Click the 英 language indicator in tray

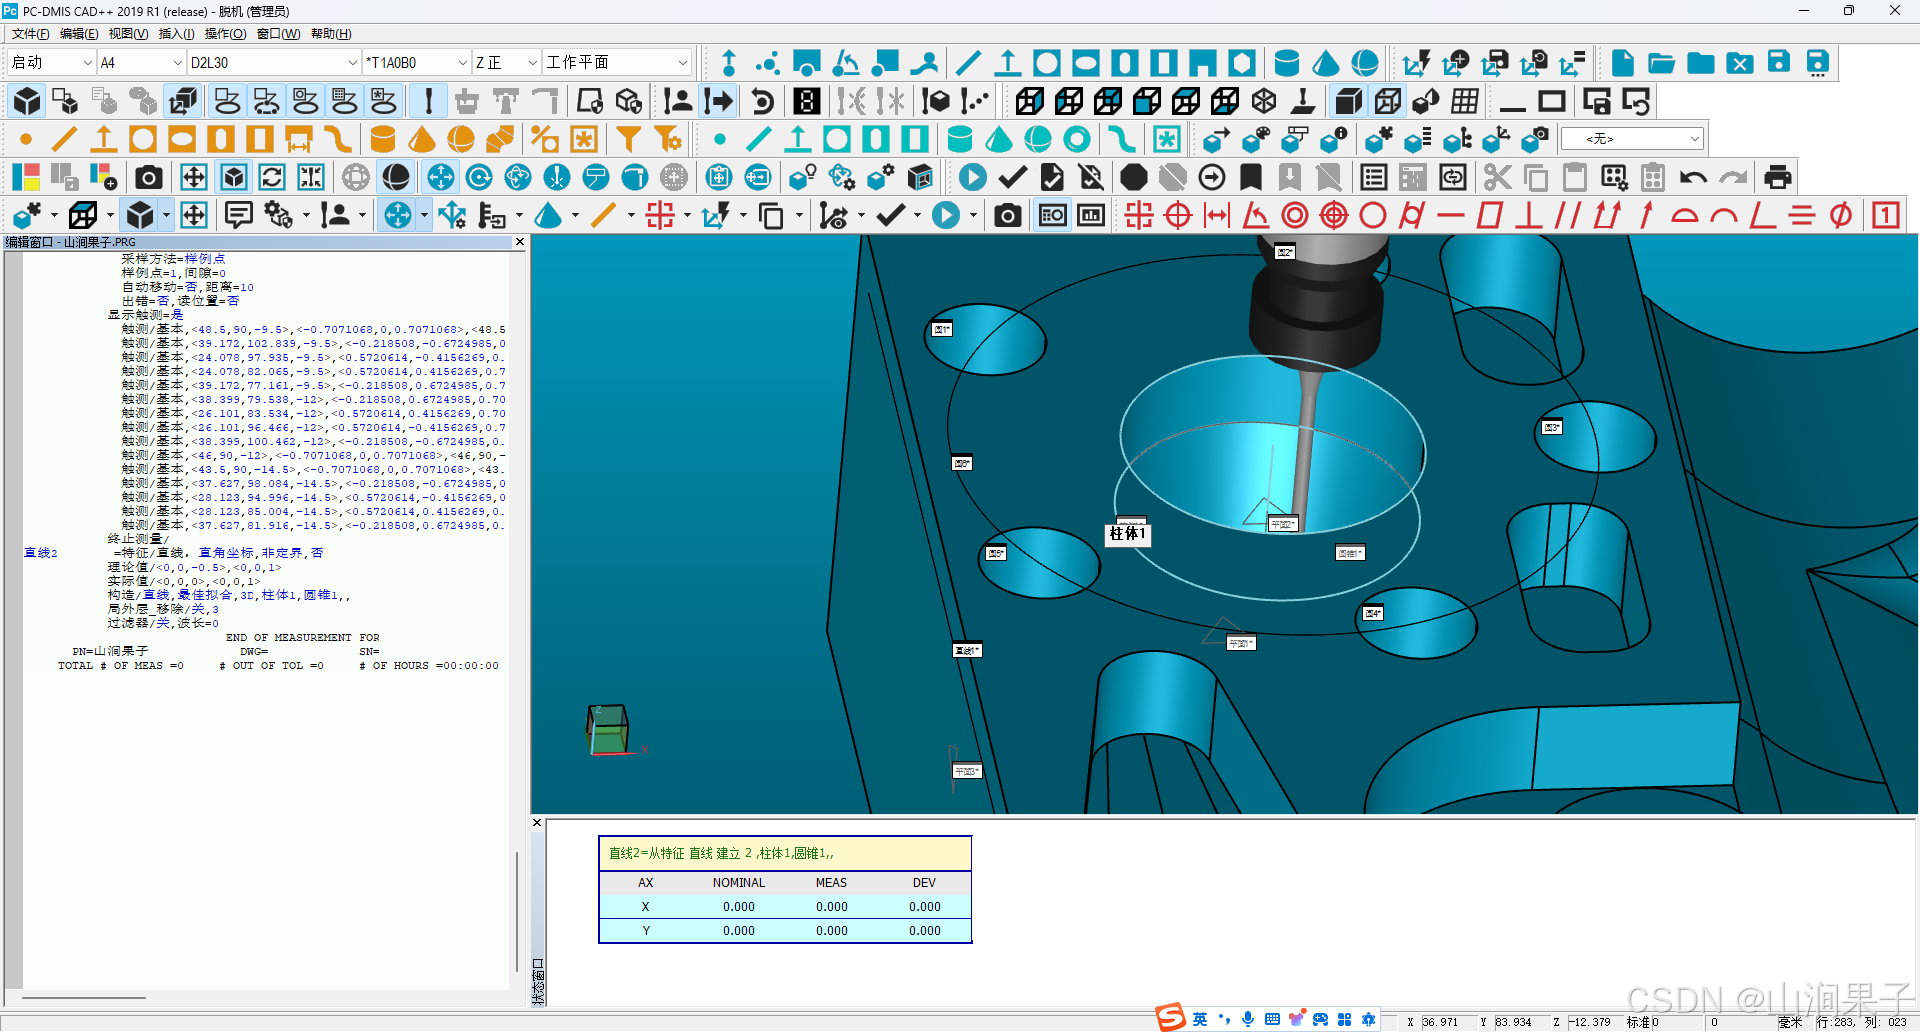[1199, 1019]
